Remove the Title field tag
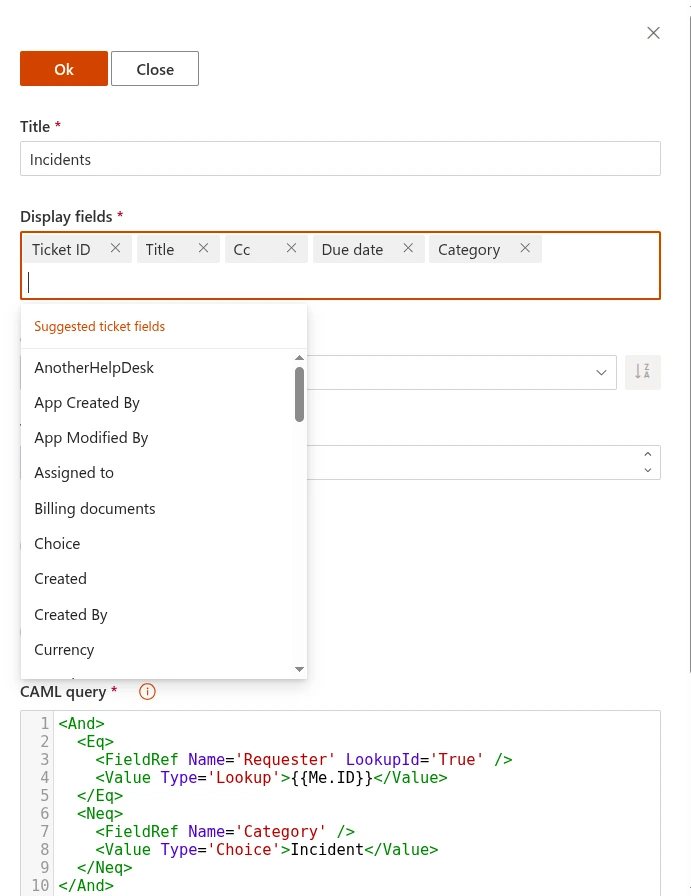This screenshot has width=691, height=896. click(203, 249)
